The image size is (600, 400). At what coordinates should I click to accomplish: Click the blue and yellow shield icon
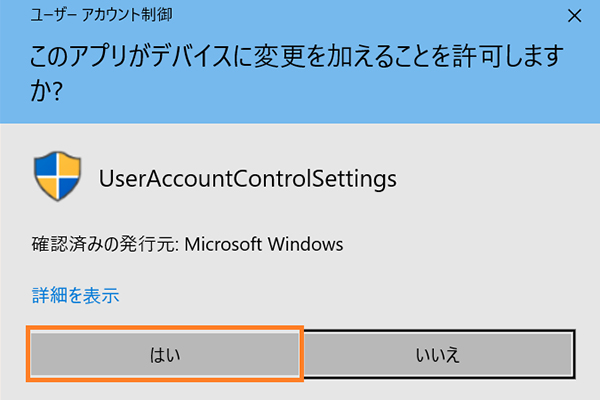(58, 178)
